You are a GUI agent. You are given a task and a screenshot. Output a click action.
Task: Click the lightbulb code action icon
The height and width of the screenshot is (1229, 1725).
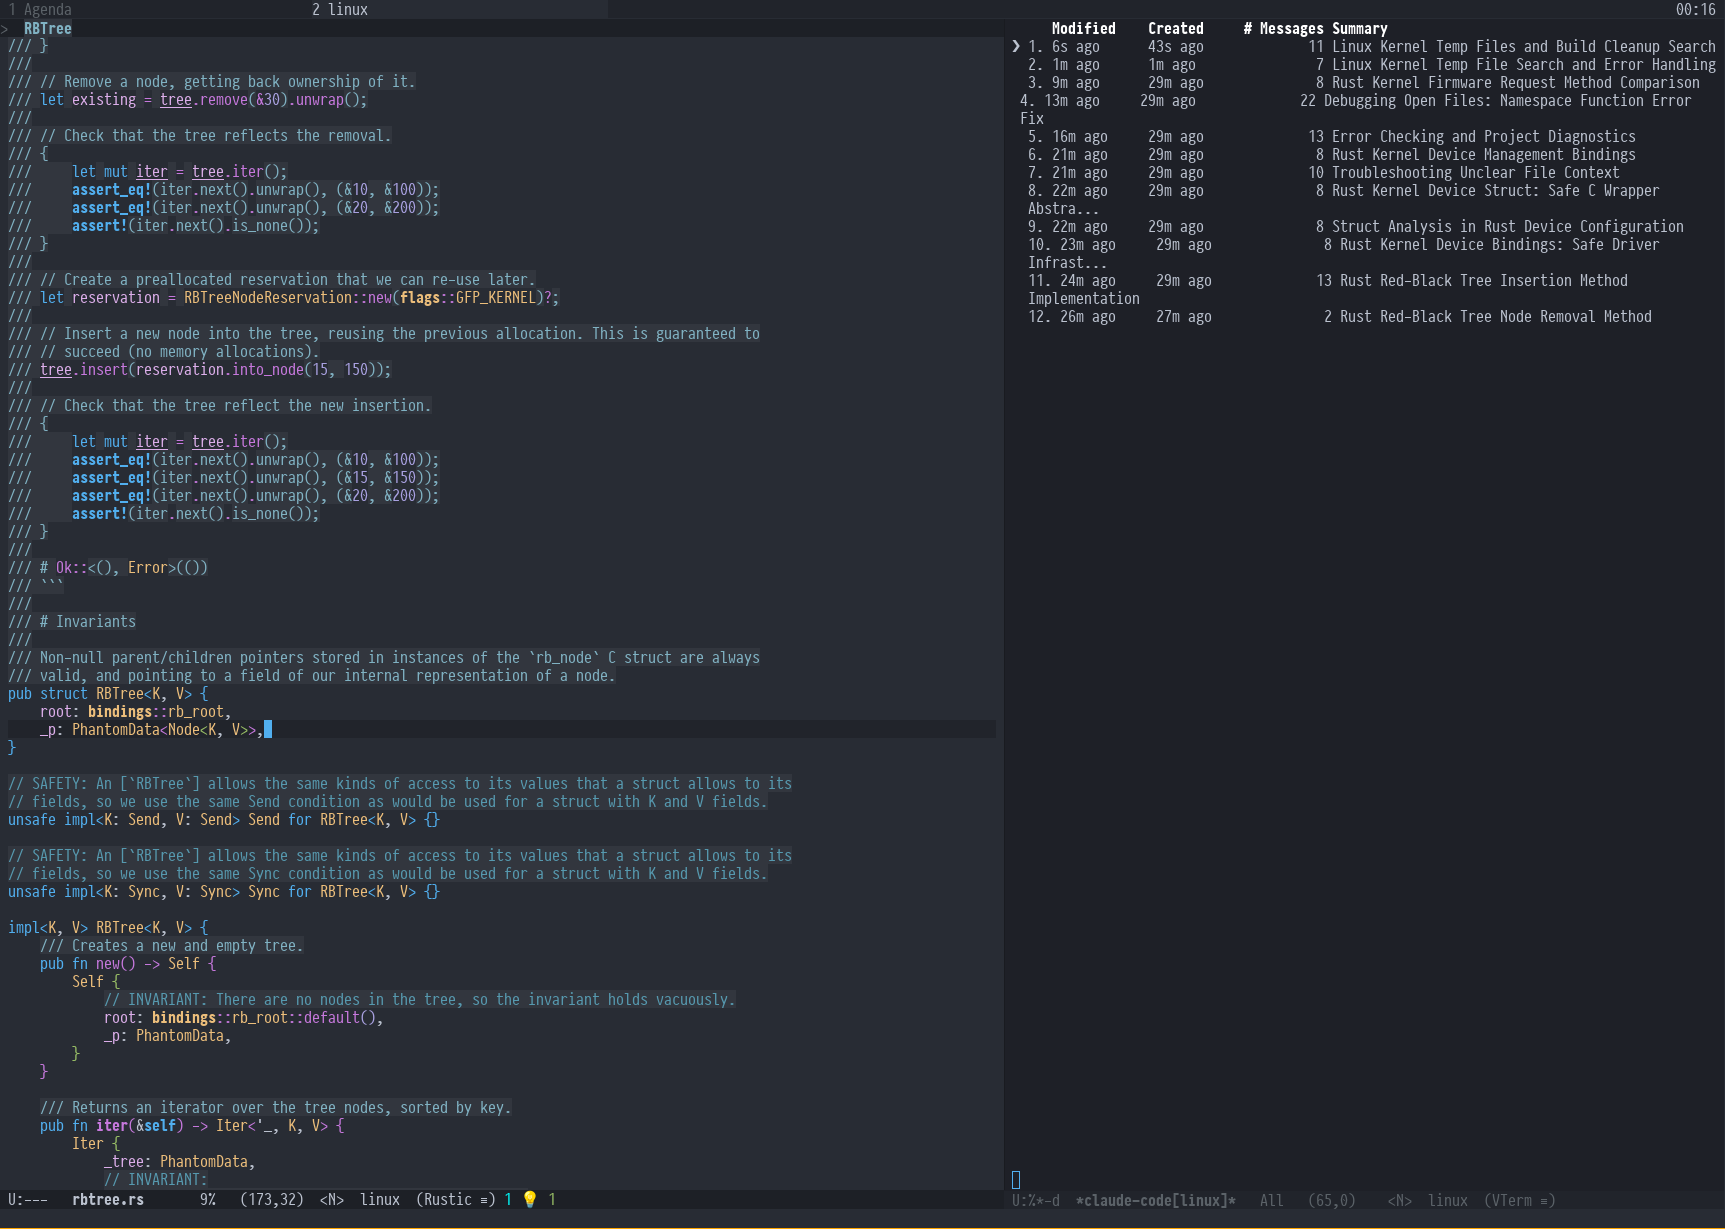pos(530,1199)
